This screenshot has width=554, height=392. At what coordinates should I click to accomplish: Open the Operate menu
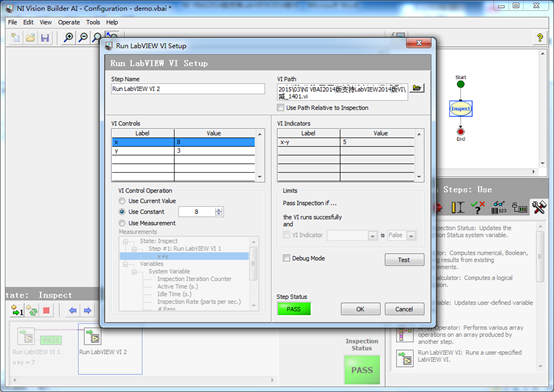coord(69,22)
